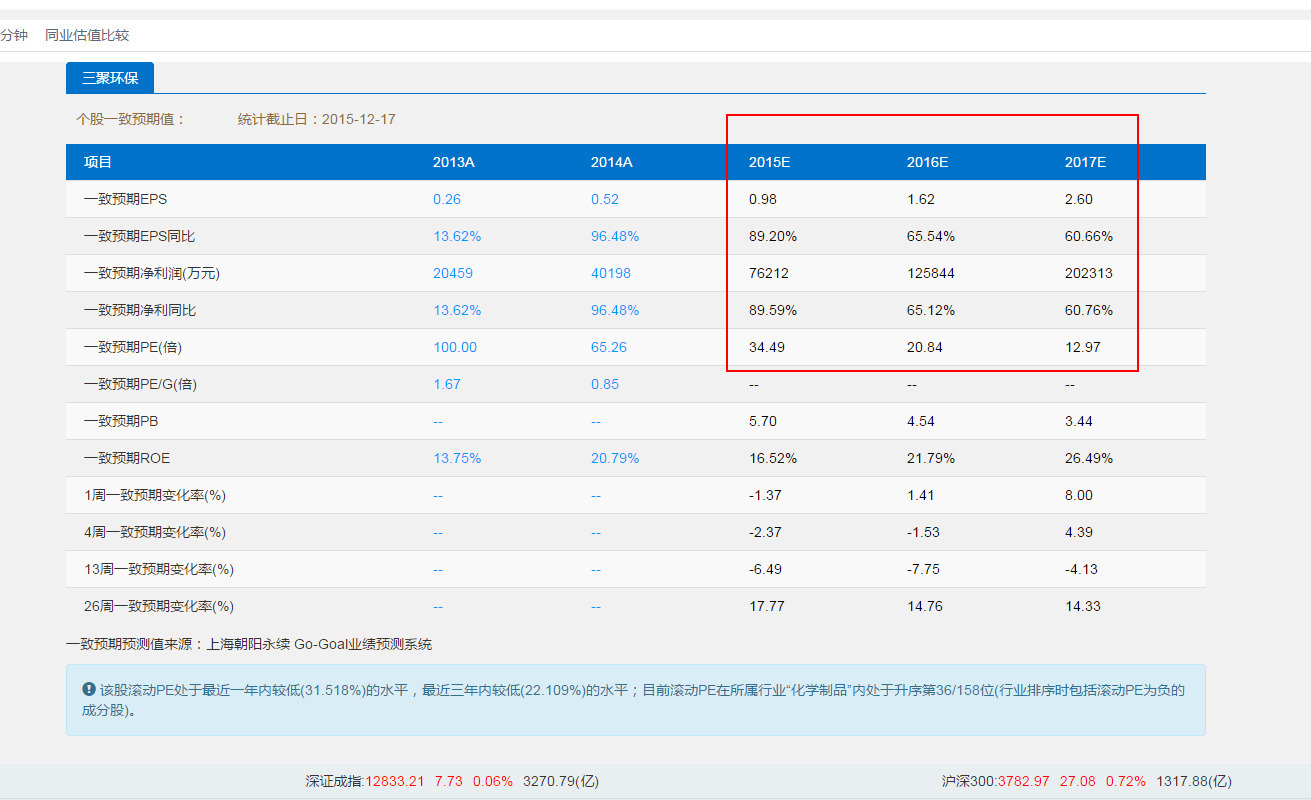Viewport: 1311px width, 800px height.
Task: Click the 2013A EPS value 0.26
Action: (447, 199)
